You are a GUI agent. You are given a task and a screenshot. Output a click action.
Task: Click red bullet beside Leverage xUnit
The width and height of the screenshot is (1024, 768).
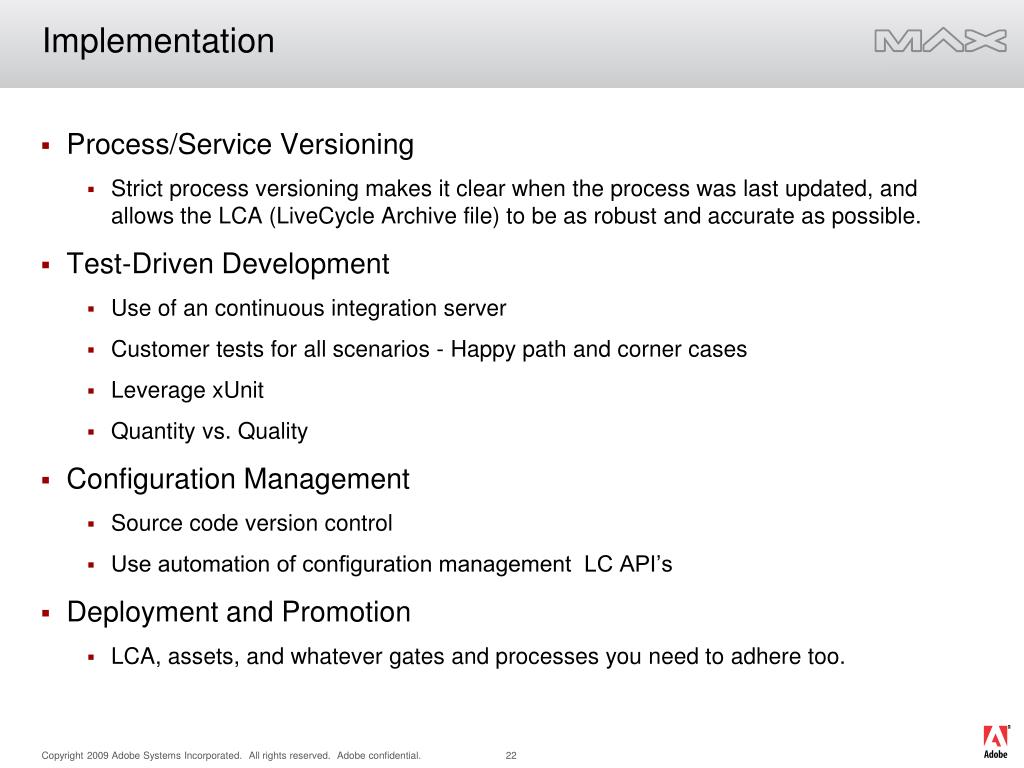[91, 391]
